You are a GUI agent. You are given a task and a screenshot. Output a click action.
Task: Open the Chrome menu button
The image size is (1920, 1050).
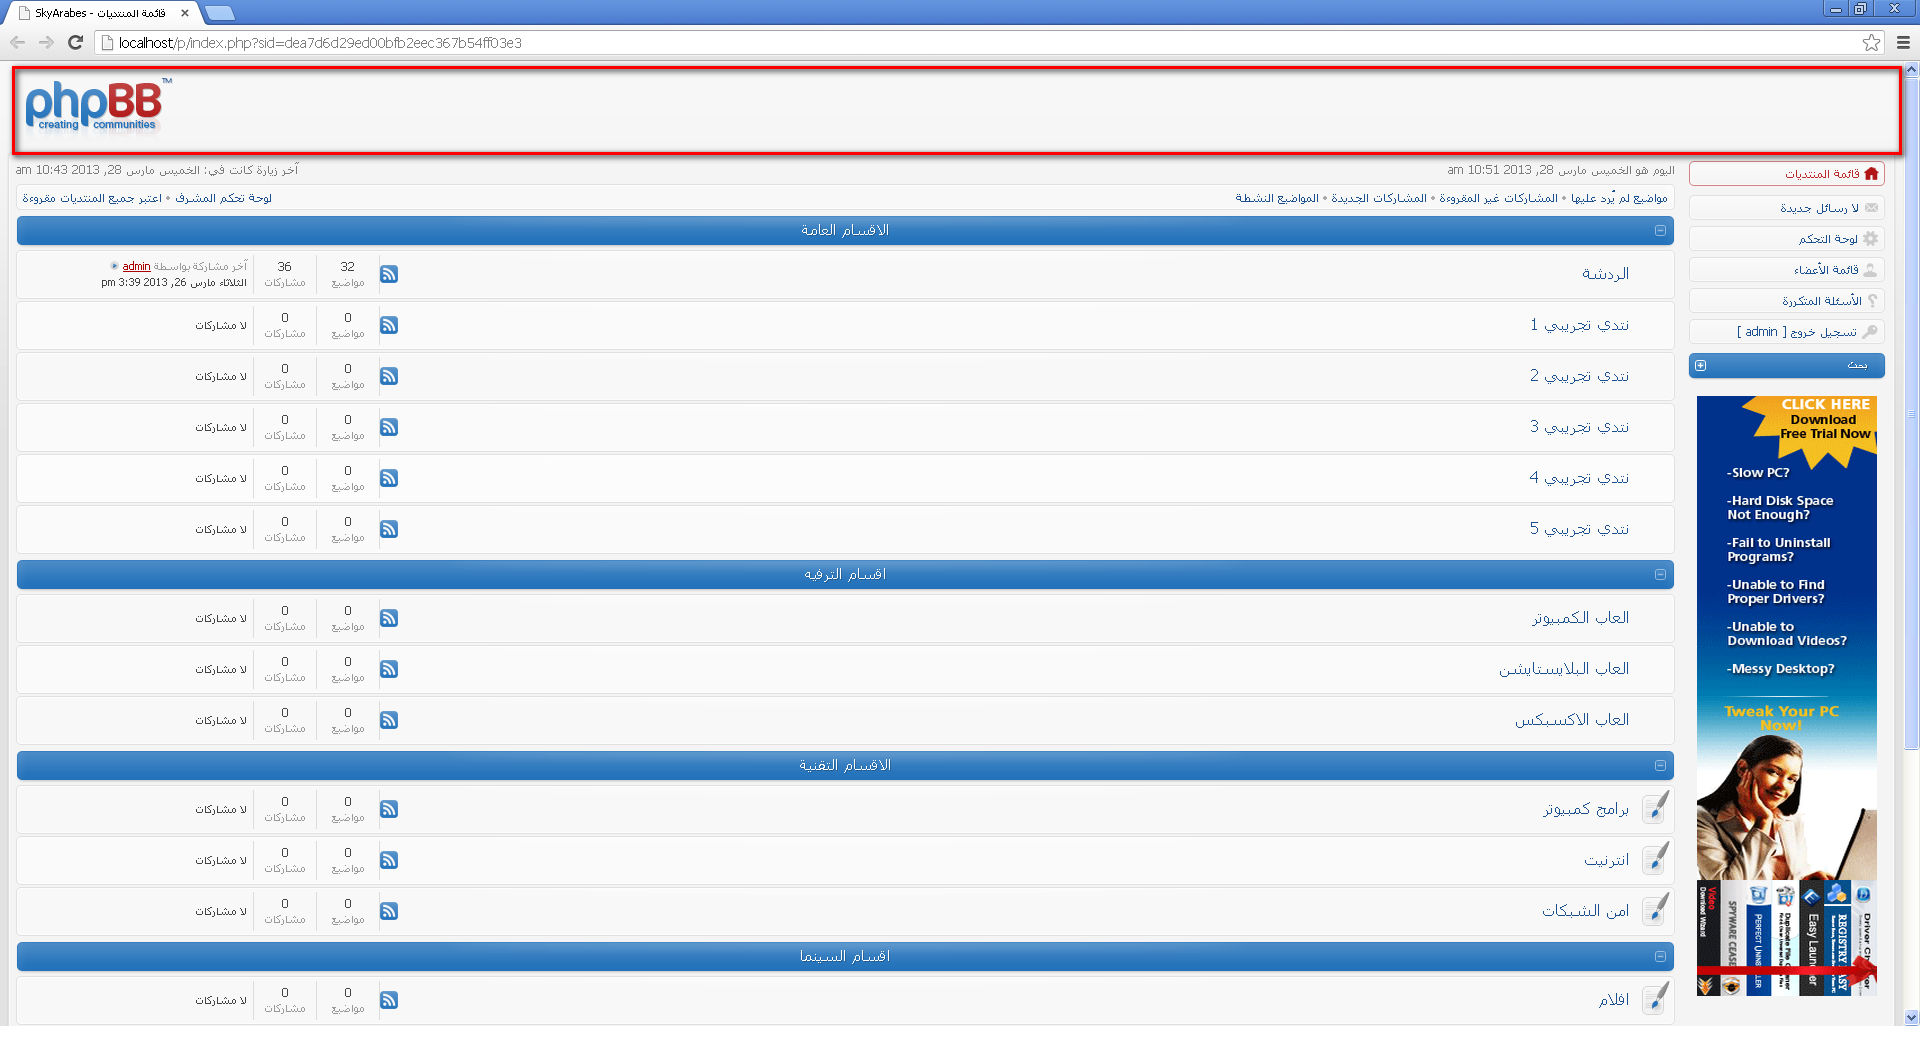tap(1903, 43)
